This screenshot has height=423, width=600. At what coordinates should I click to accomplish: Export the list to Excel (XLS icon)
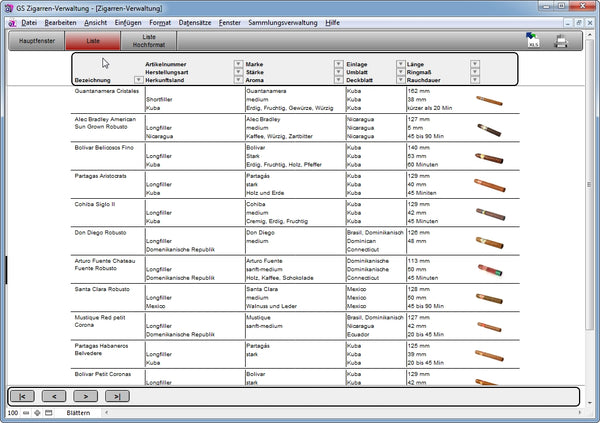[x=533, y=40]
